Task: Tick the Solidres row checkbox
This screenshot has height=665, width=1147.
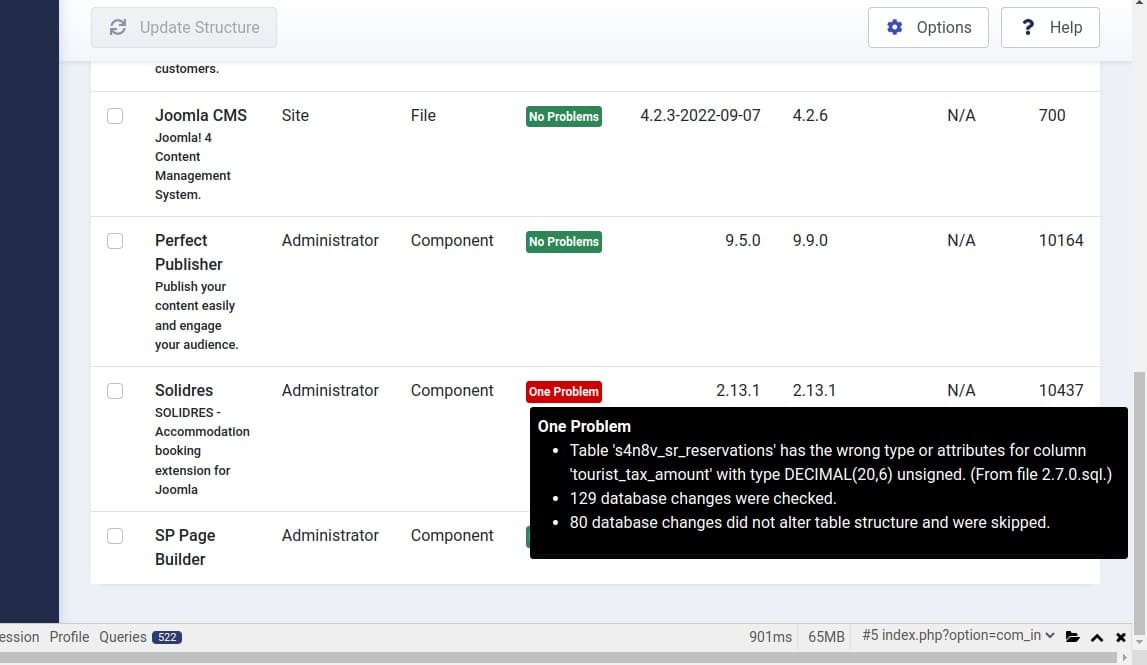Action: 115,391
